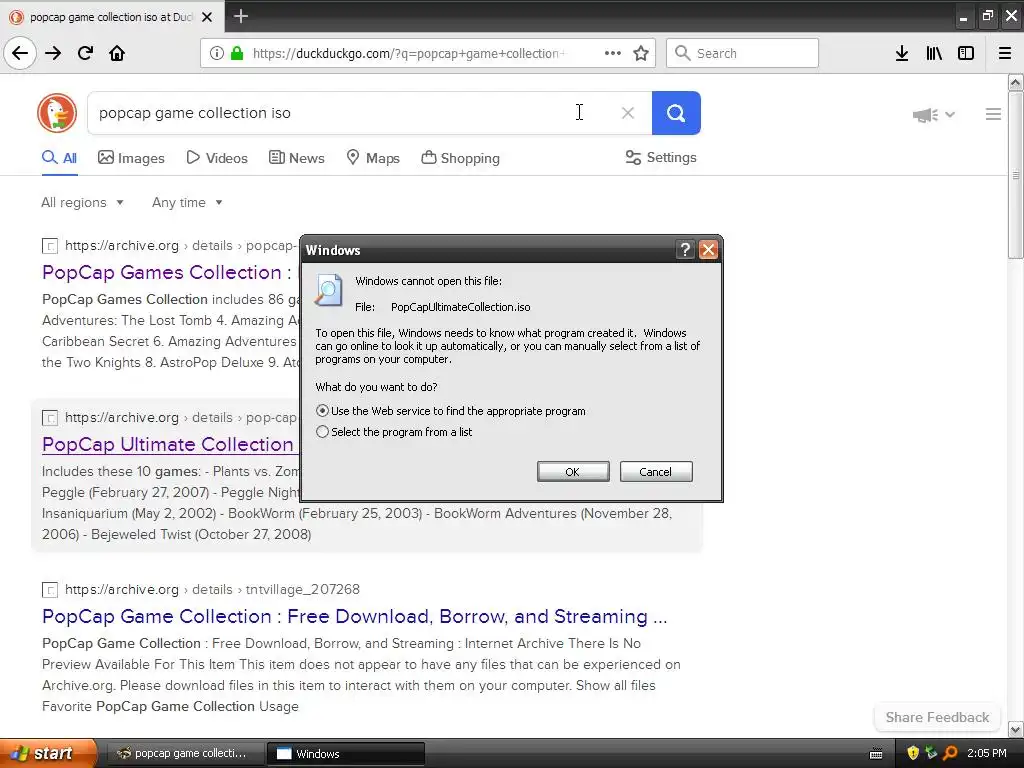This screenshot has width=1024, height=768.
Task: Switch to the News tab
Action: tap(296, 158)
